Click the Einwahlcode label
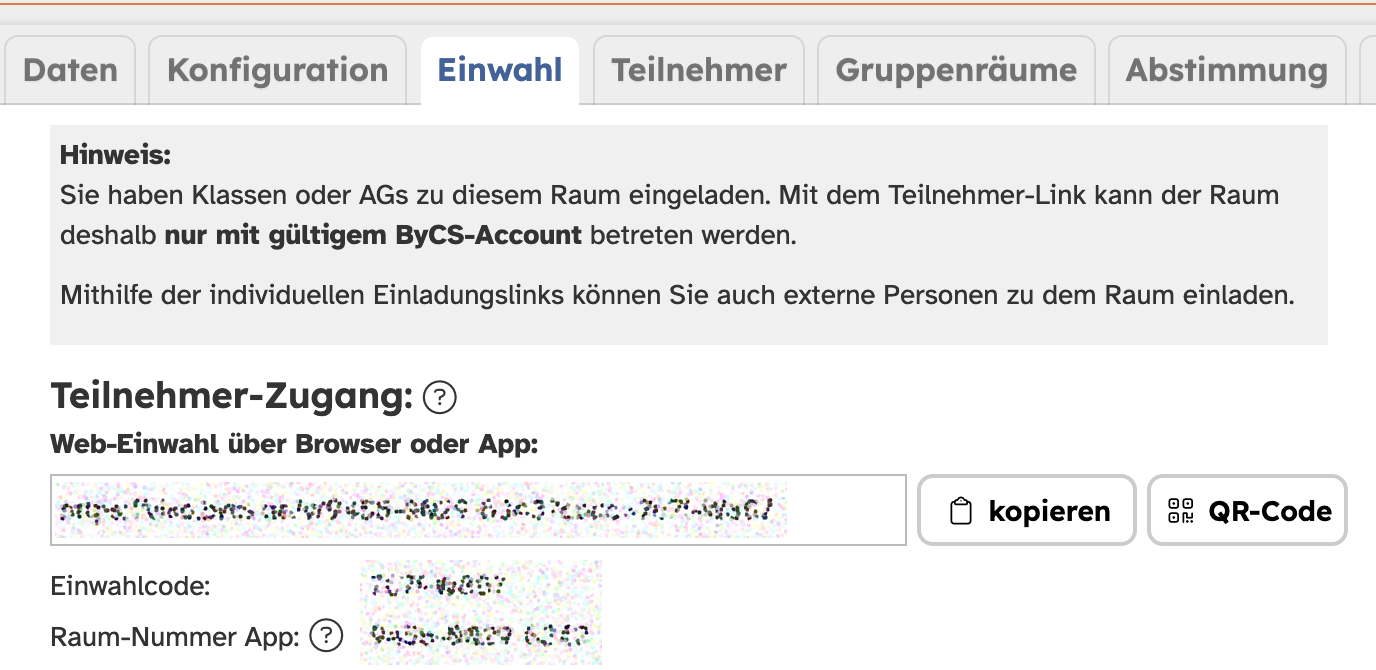1376x670 pixels. click(x=130, y=586)
